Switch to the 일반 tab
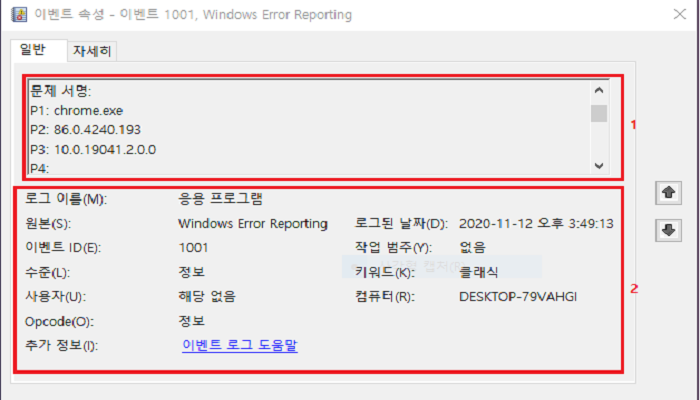 tap(34, 50)
